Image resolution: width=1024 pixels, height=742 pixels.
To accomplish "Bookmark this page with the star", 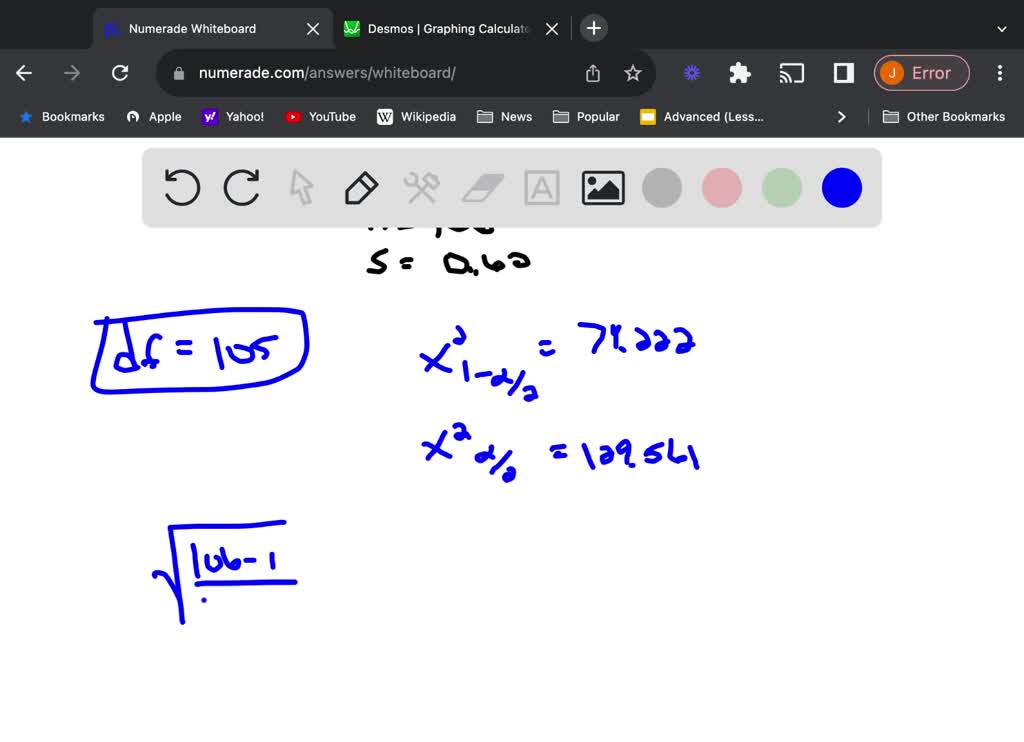I will click(x=633, y=73).
